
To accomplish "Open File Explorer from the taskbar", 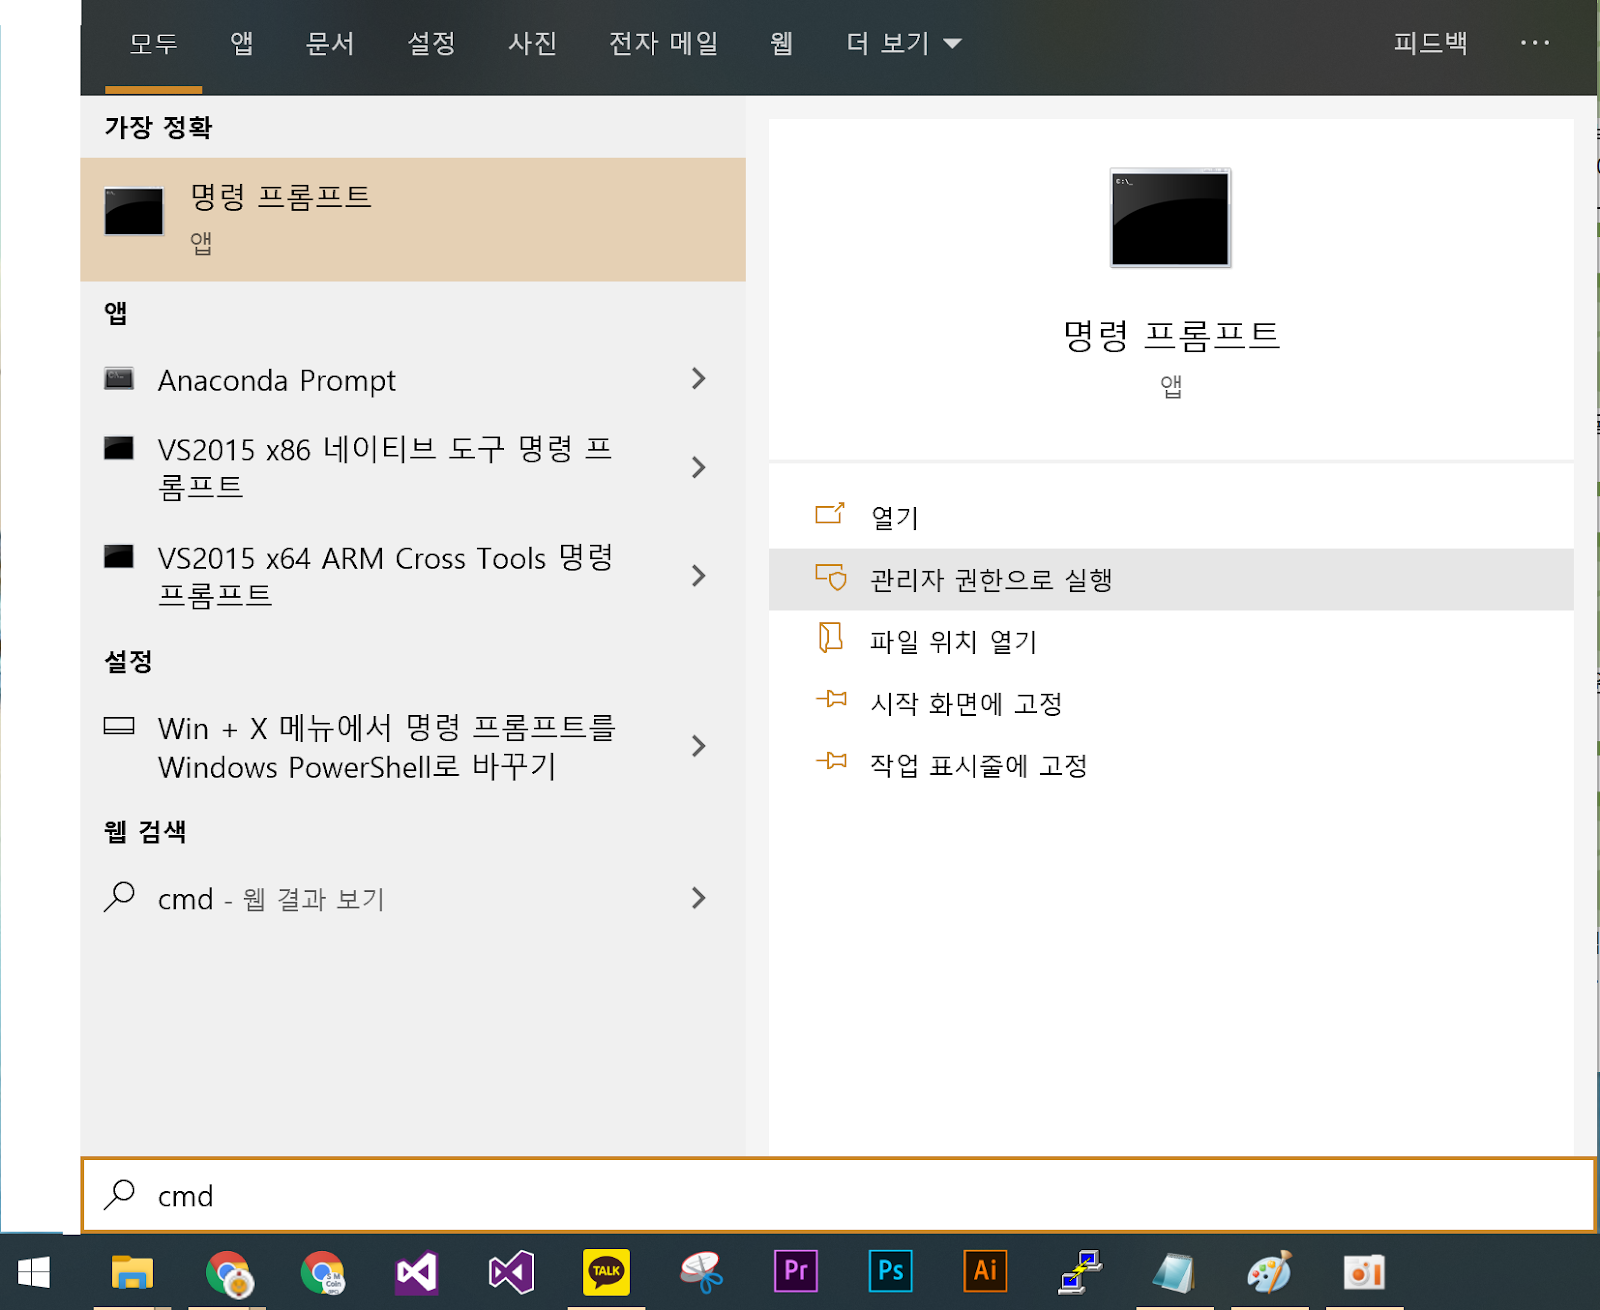I will (132, 1272).
